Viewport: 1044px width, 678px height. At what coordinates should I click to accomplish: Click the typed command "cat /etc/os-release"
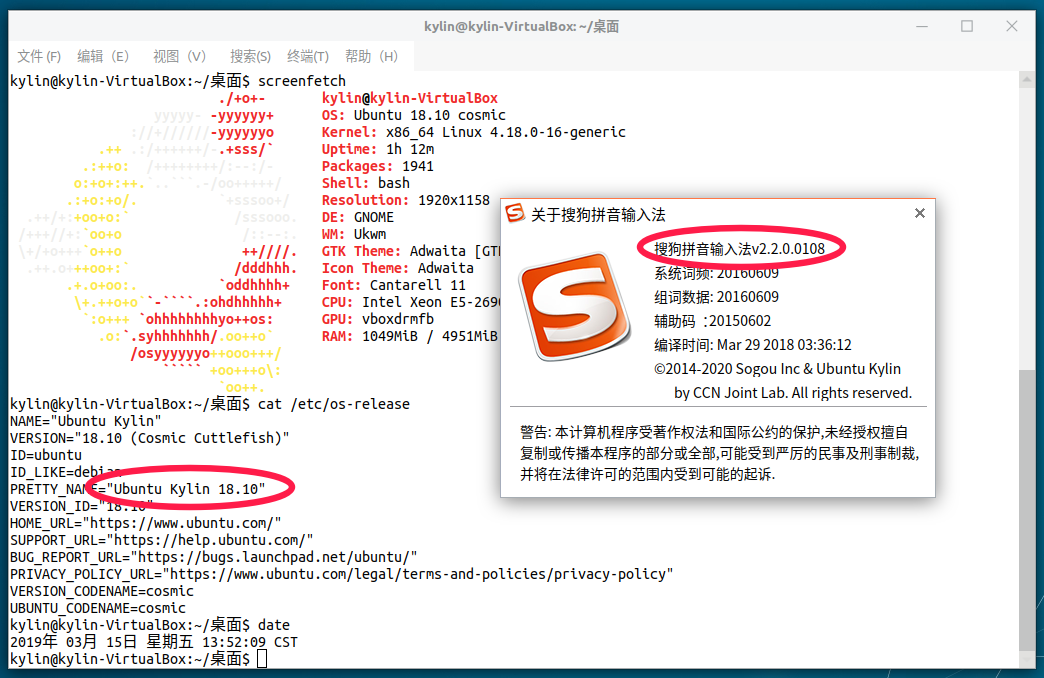334,404
